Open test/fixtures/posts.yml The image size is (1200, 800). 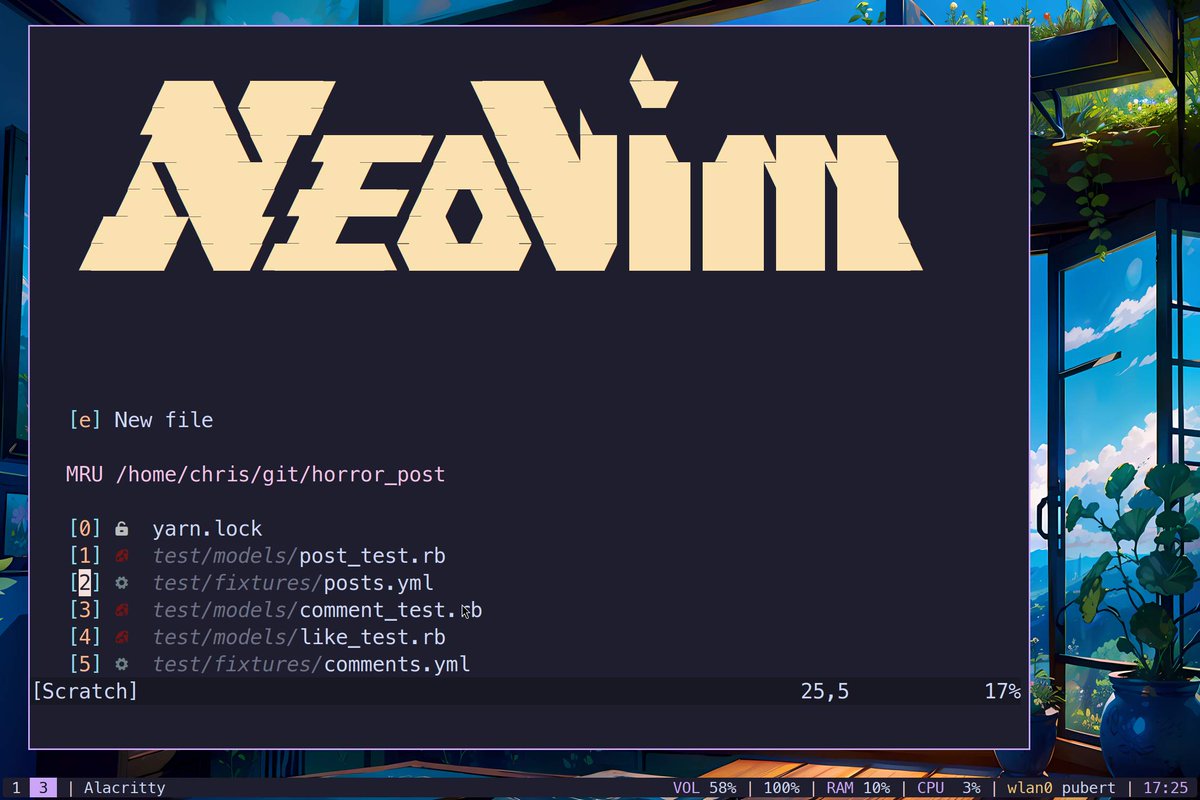point(293,583)
